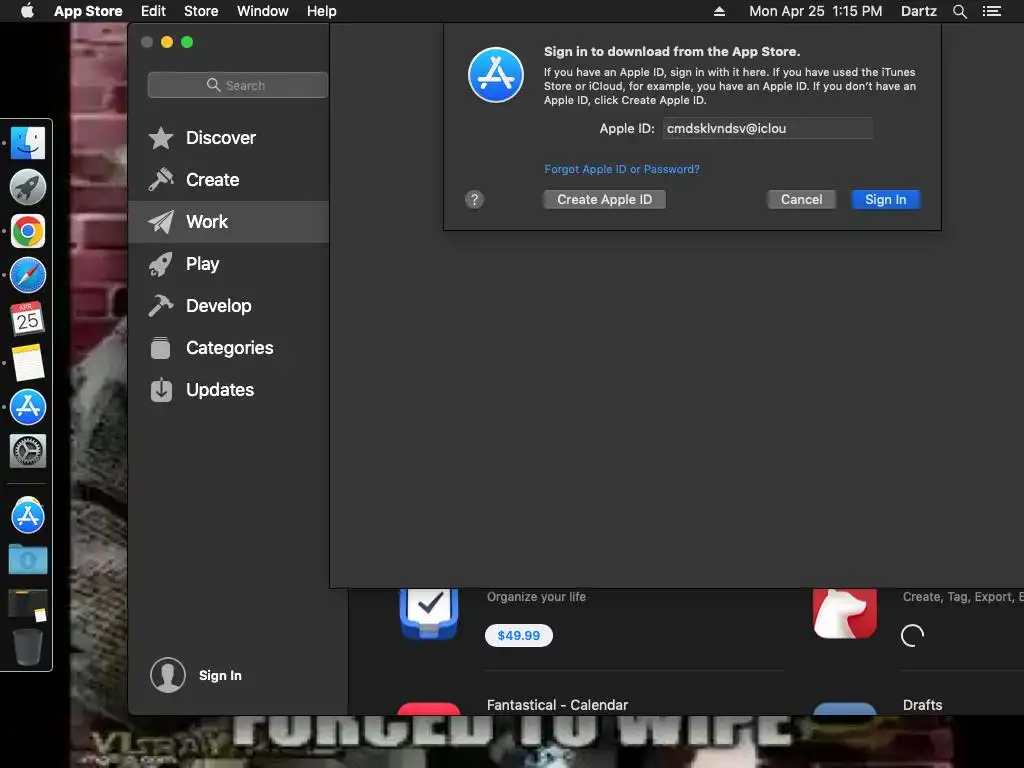Open Launchpad from the Dock
1024x768 pixels.
click(x=27, y=187)
